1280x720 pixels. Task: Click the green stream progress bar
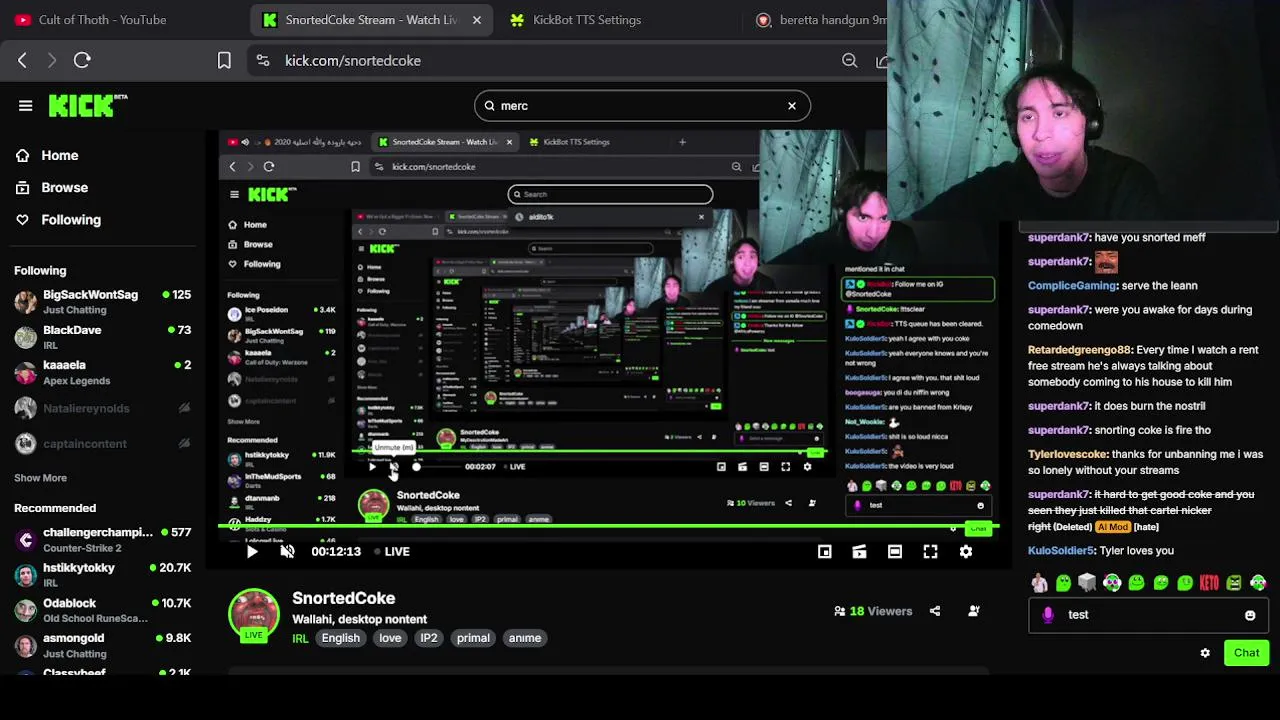point(608,526)
